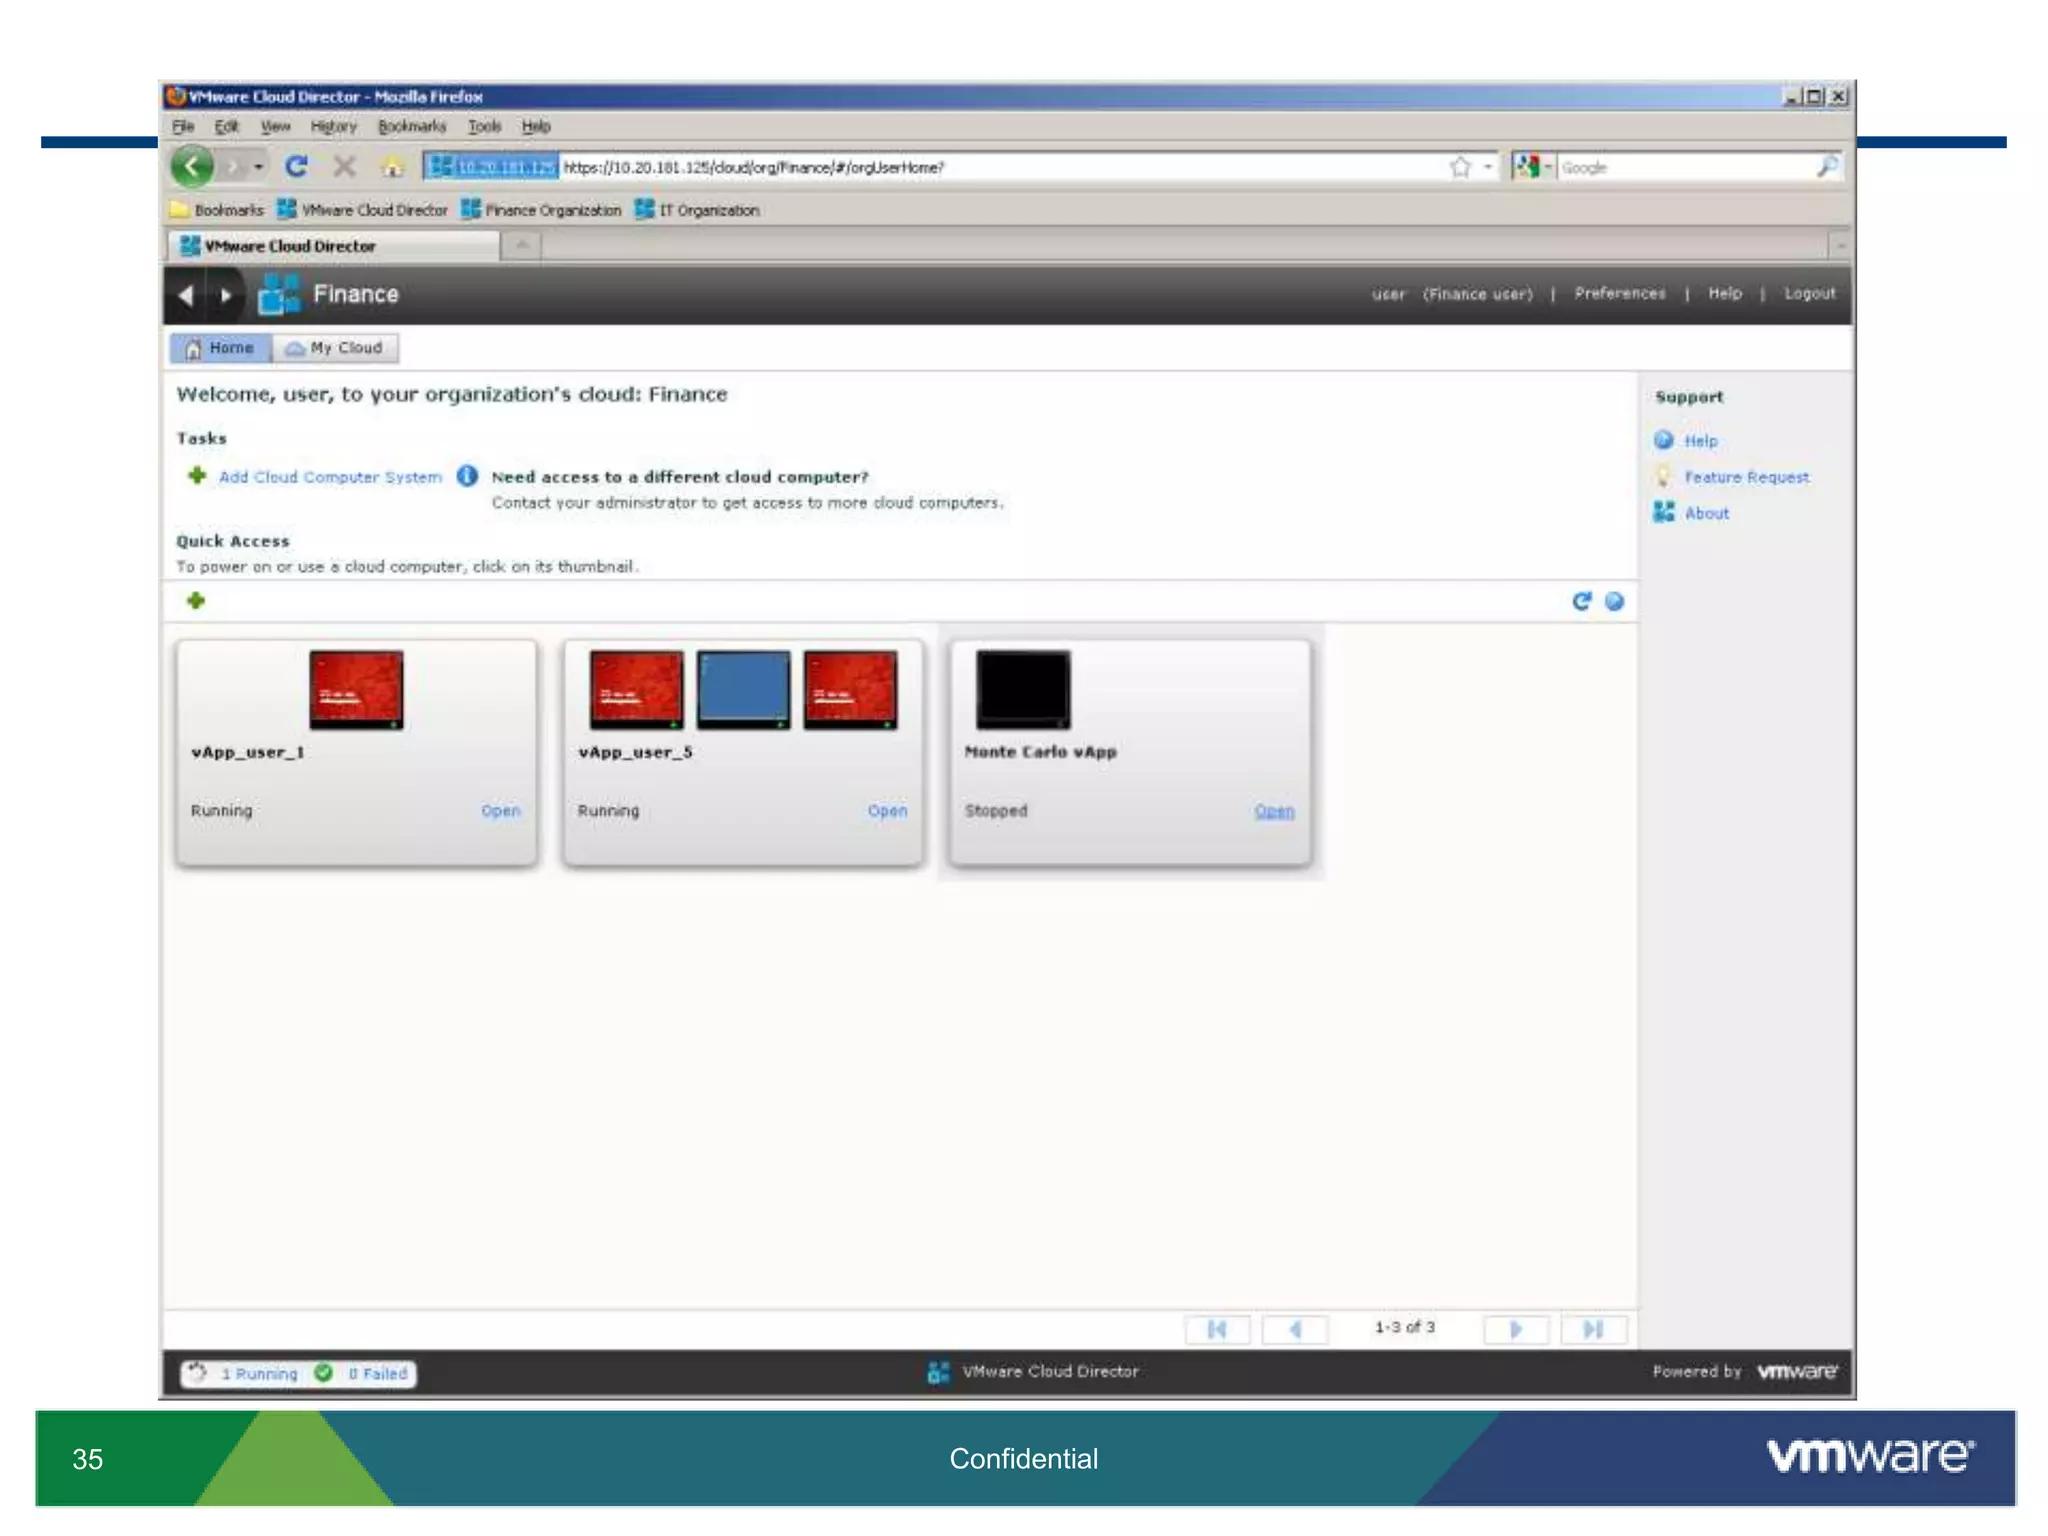Image resolution: width=2048 pixels, height=1536 pixels.
Task: Open the View menu
Action: pos(275,126)
